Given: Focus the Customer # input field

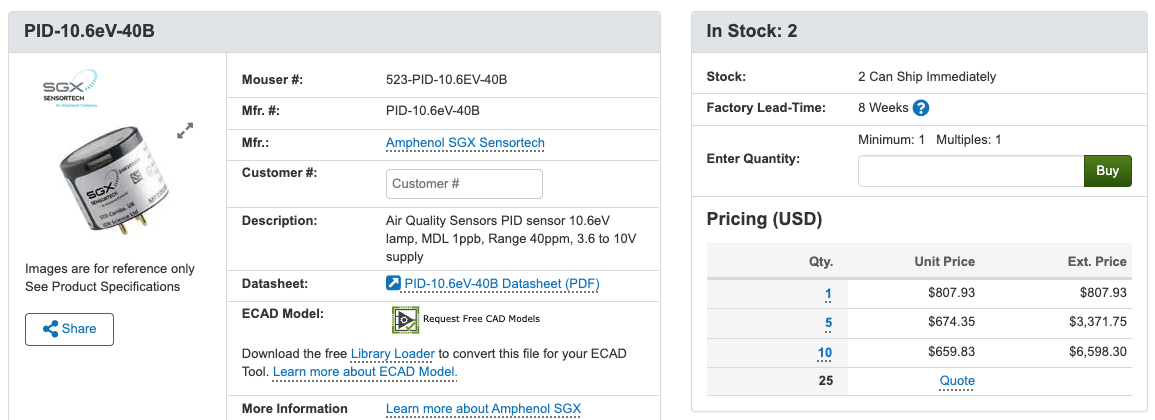Looking at the screenshot, I should tap(464, 183).
